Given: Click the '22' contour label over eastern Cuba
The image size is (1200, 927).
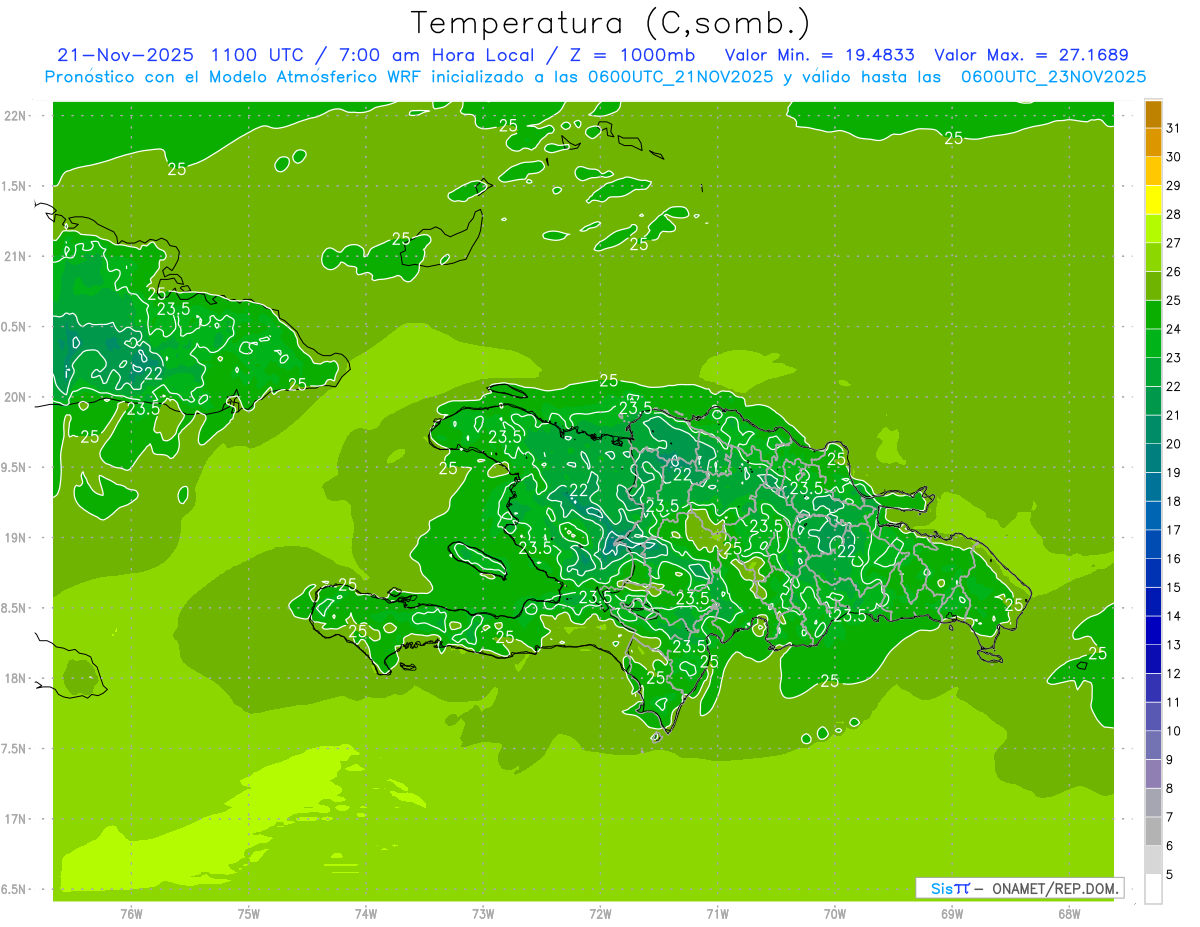Looking at the screenshot, I should point(154,373).
